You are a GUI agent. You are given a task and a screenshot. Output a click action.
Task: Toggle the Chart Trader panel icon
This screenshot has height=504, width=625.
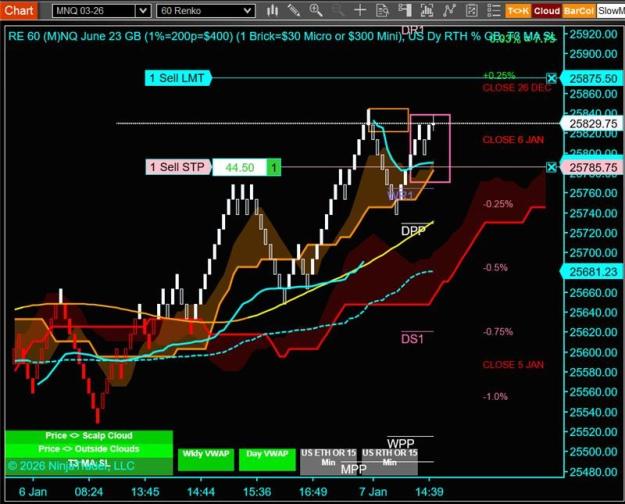[x=405, y=10]
